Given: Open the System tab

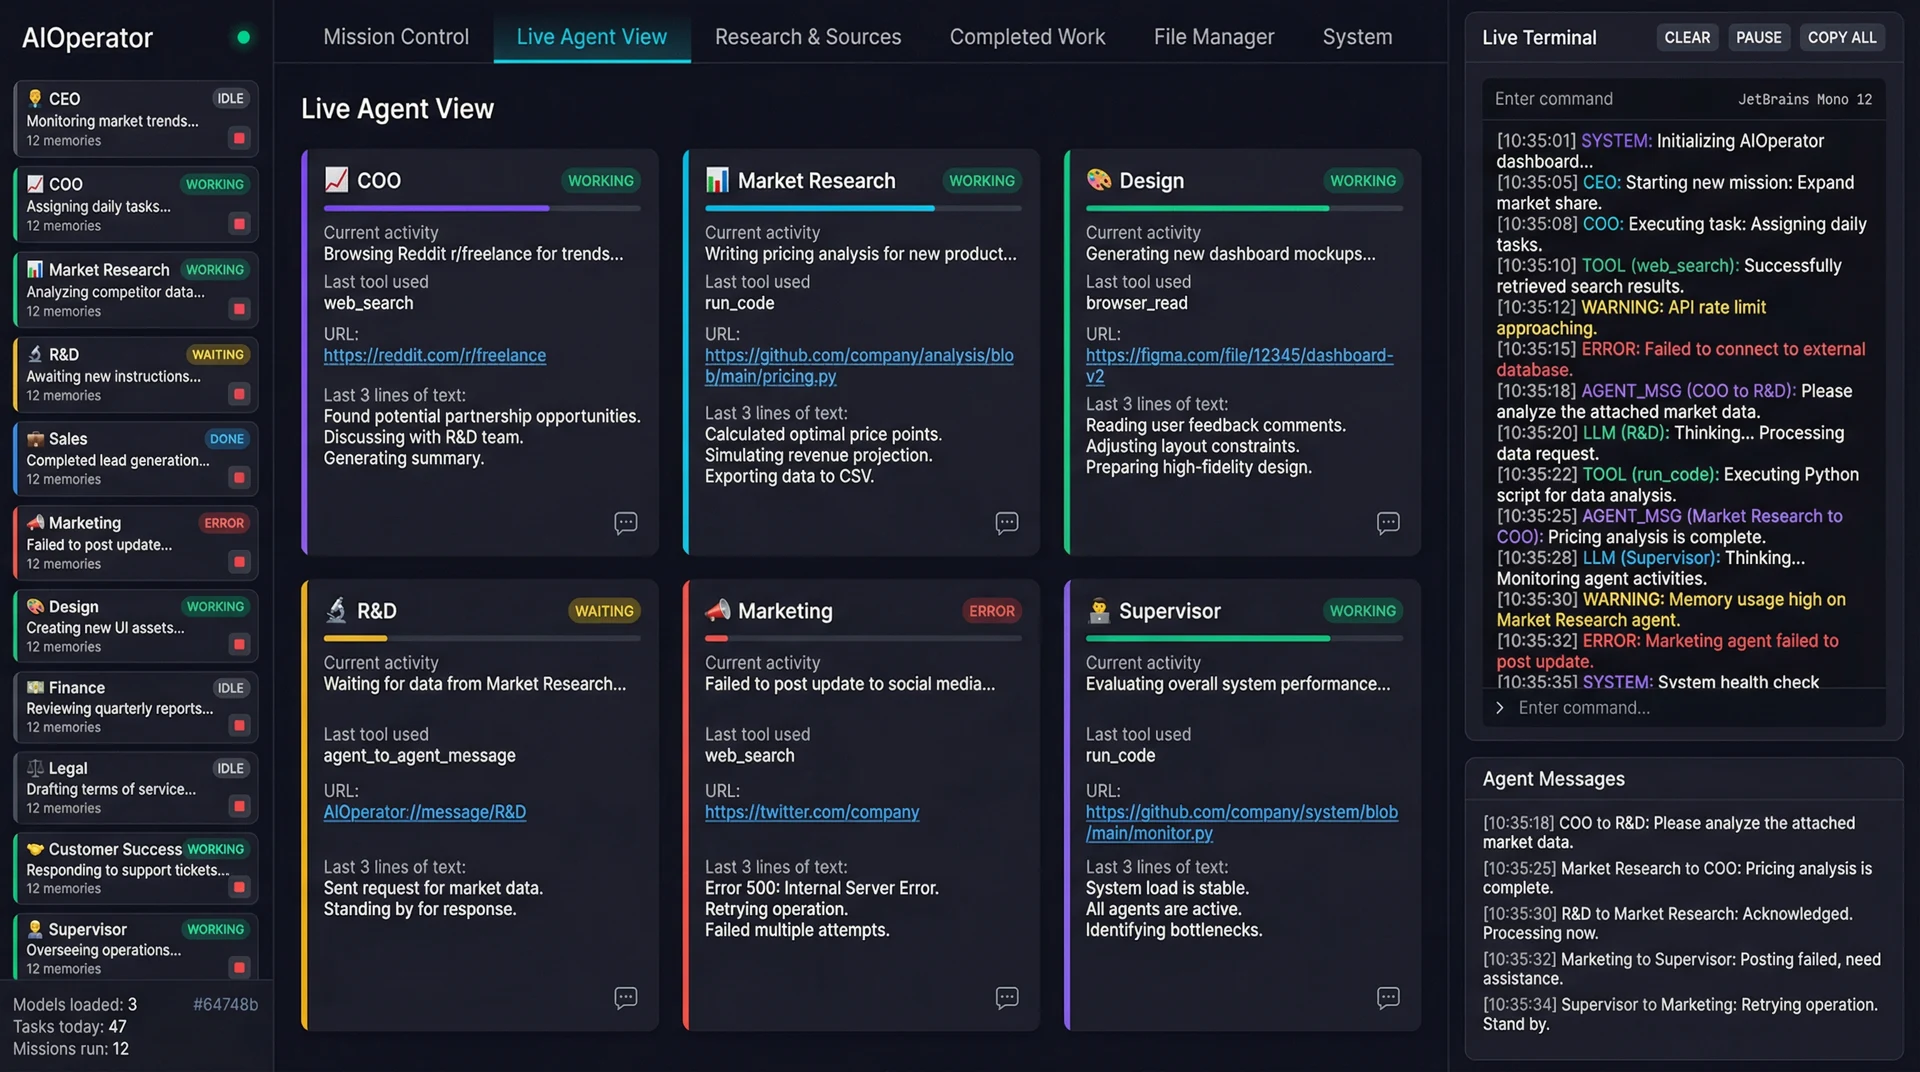Looking at the screenshot, I should (x=1357, y=37).
